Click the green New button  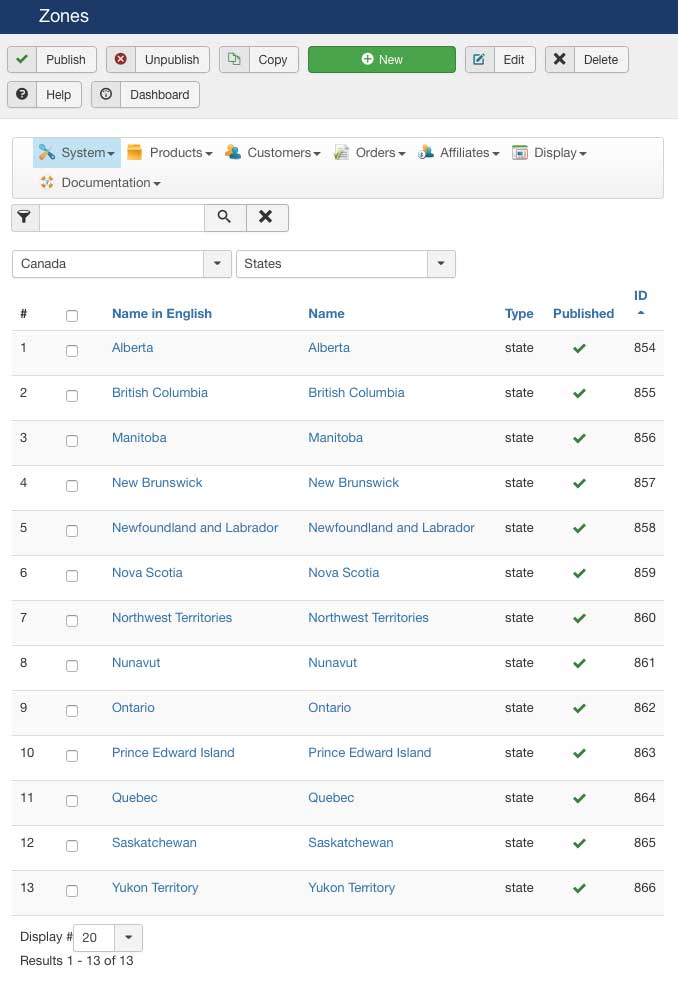pyautogui.click(x=382, y=60)
